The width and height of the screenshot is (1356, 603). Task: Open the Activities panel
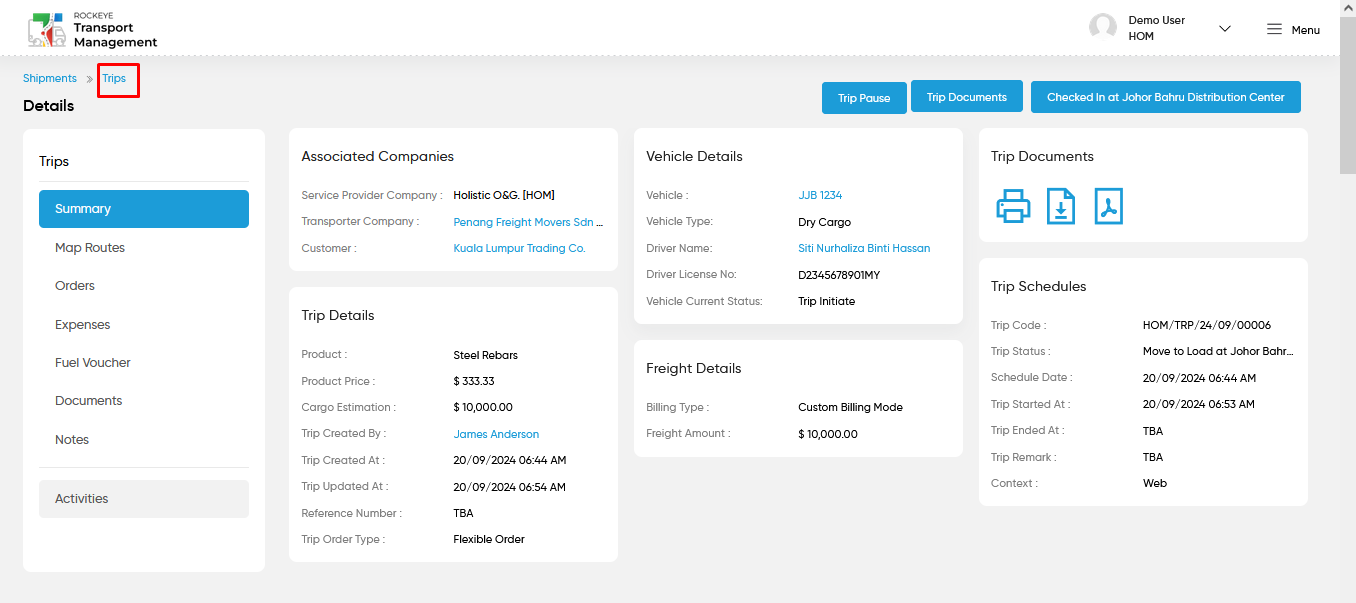[144, 499]
